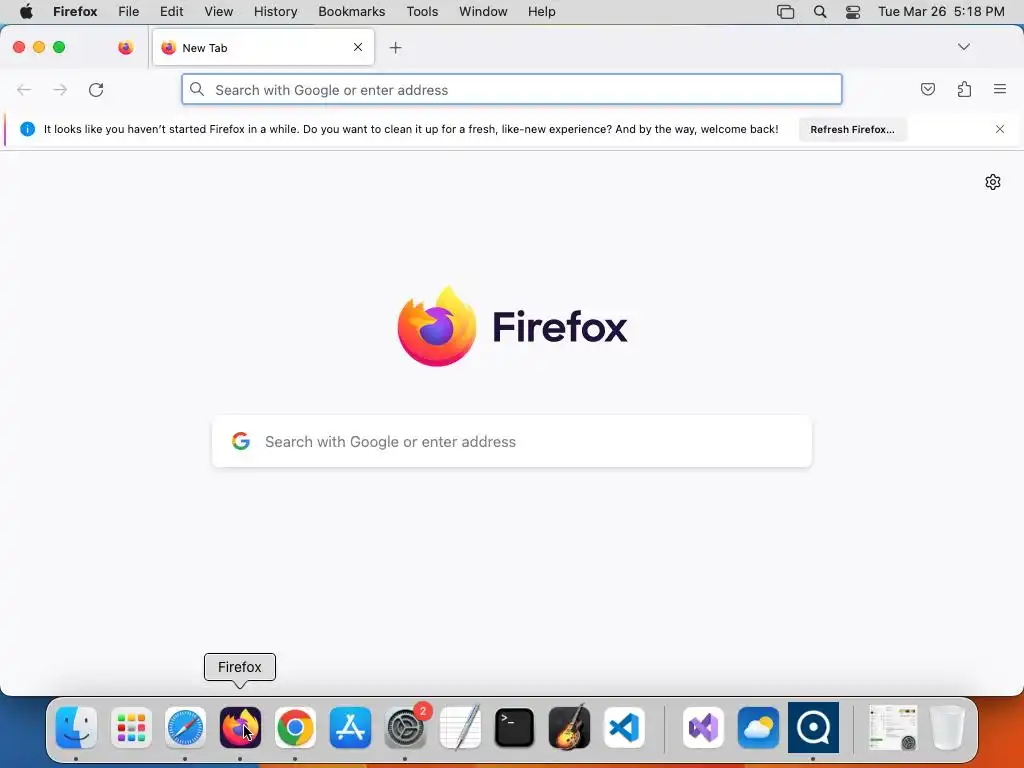
Task: Launch Safari from the Dock
Action: 185,728
